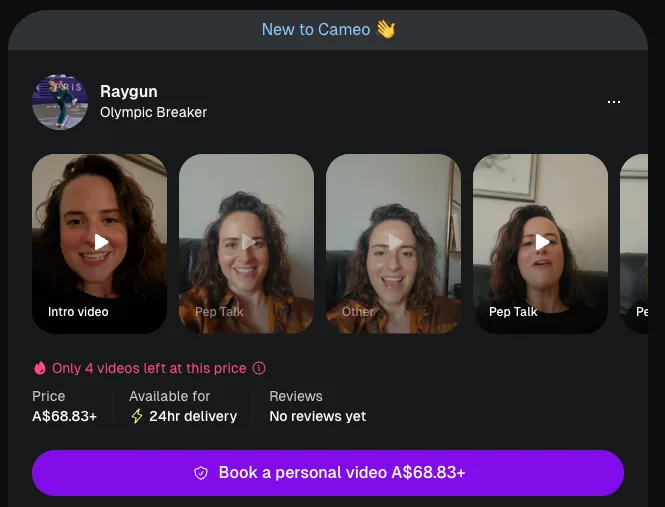Click Raygun's circular profile avatar
This screenshot has height=507, width=665.
pos(60,102)
